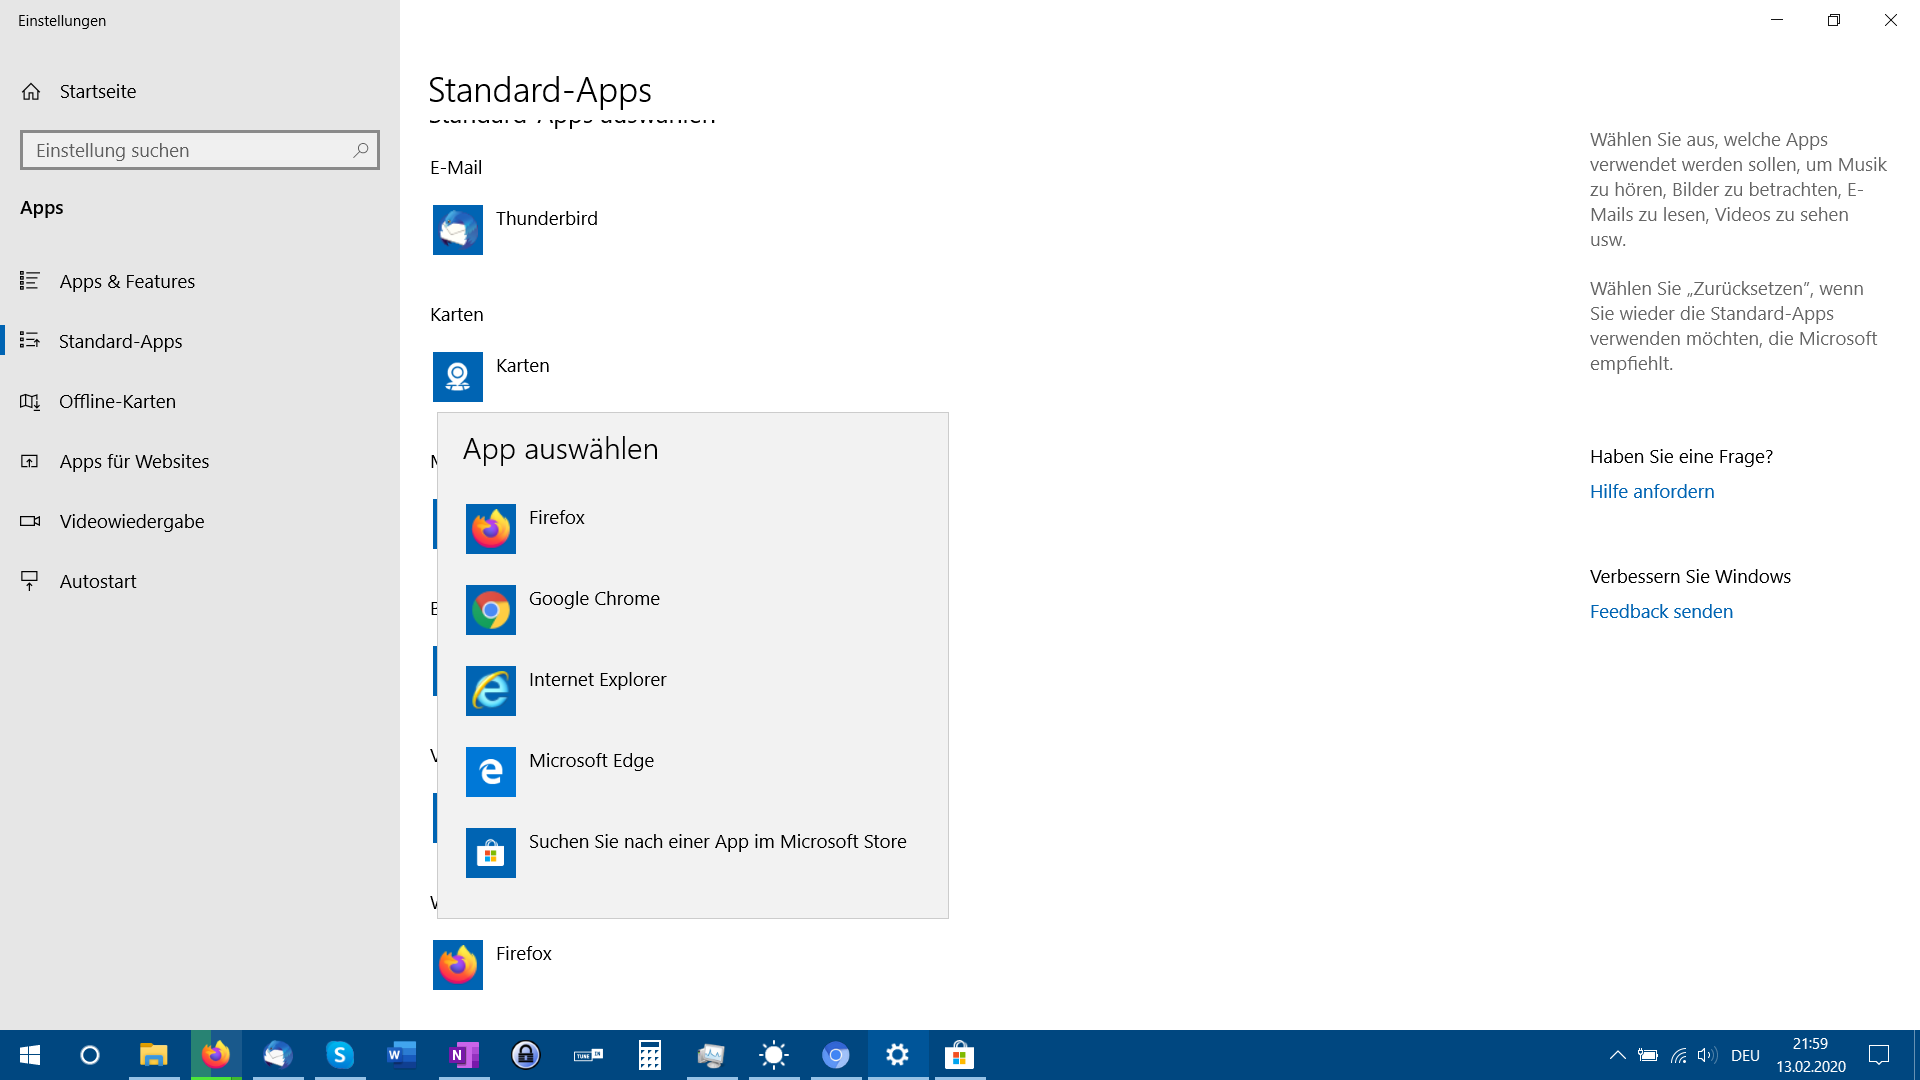The image size is (1920, 1080).
Task: Open Apps & Features settings page
Action: pyautogui.click(x=126, y=281)
